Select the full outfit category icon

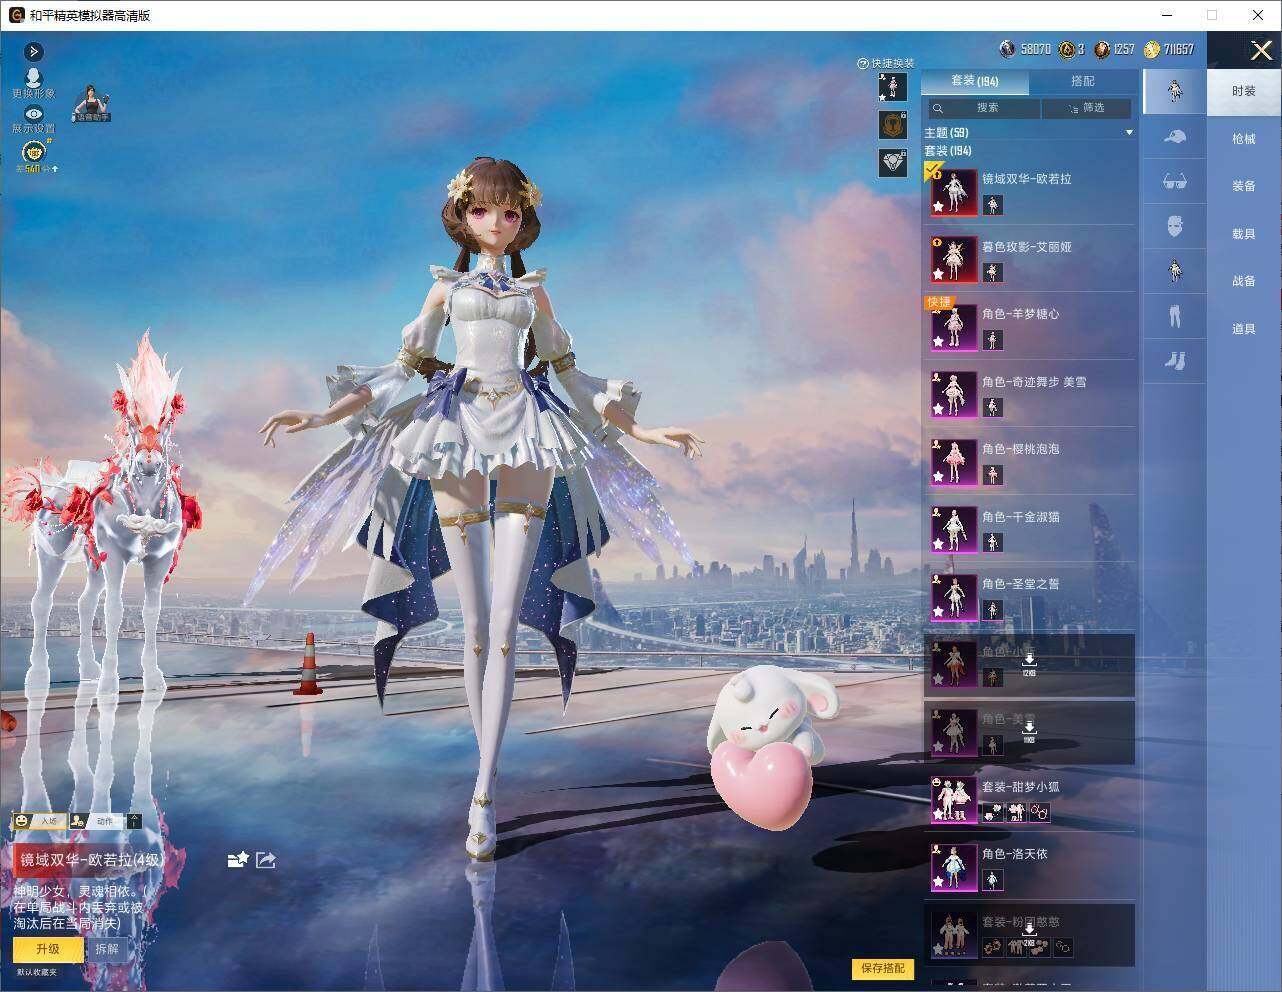[1175, 90]
